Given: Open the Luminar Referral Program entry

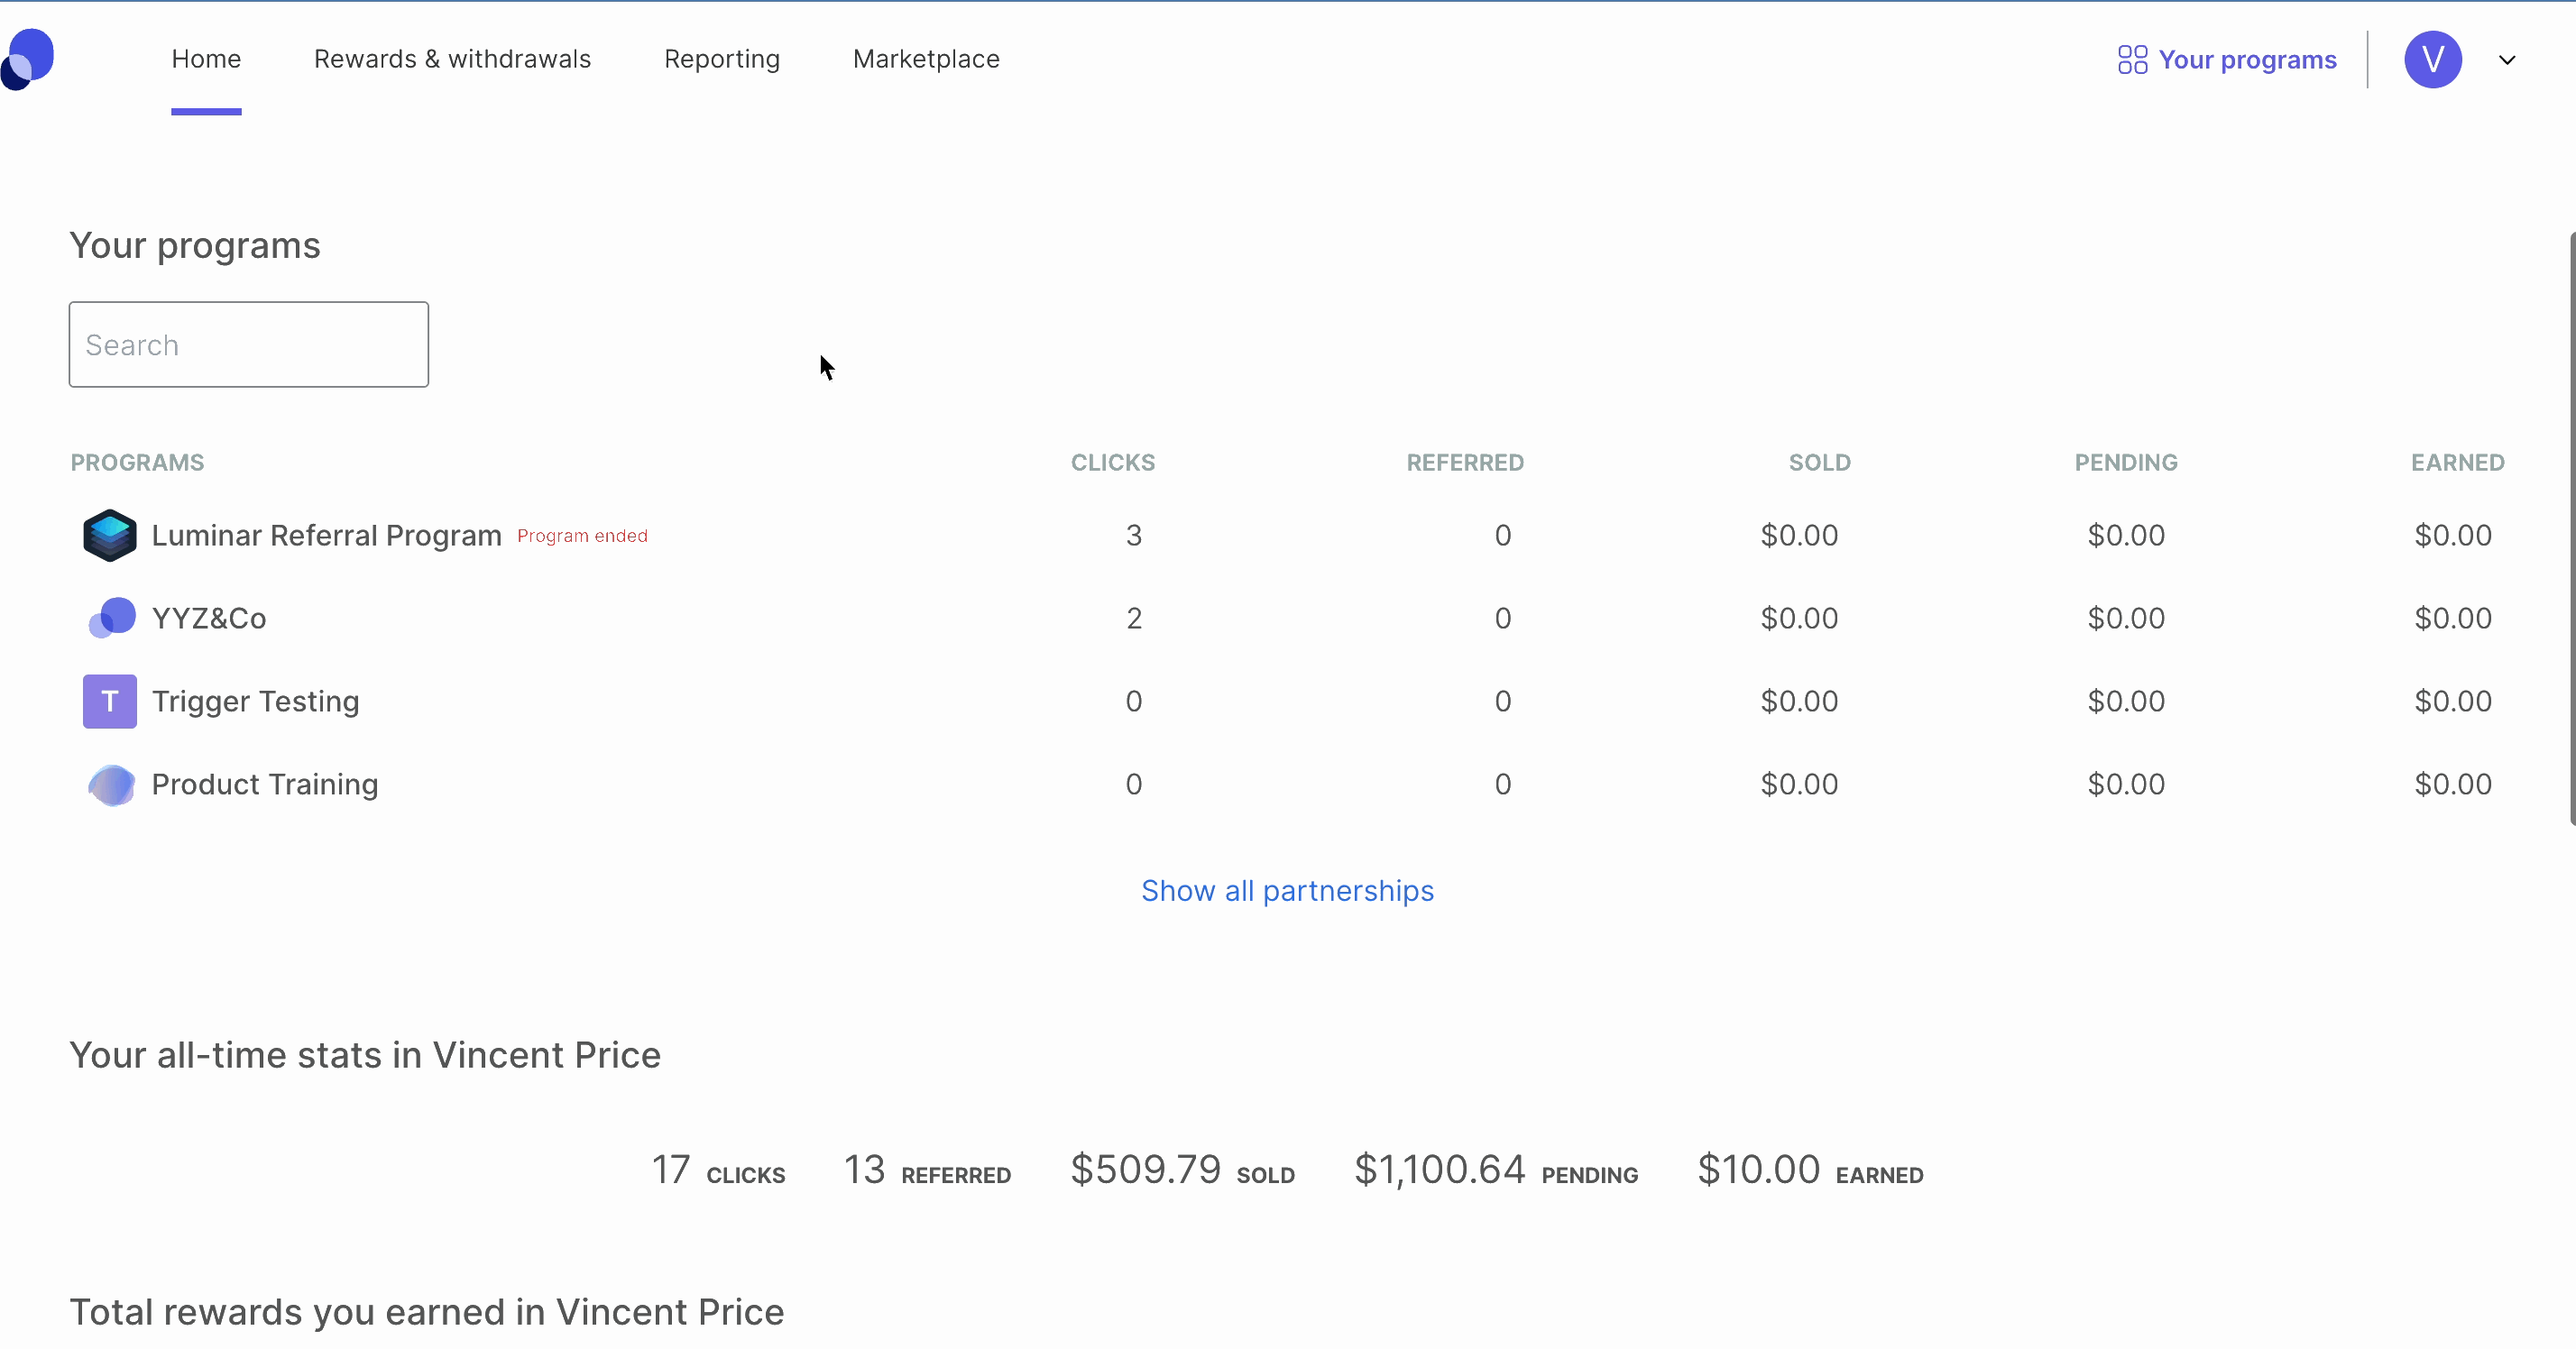Looking at the screenshot, I should (x=326, y=536).
